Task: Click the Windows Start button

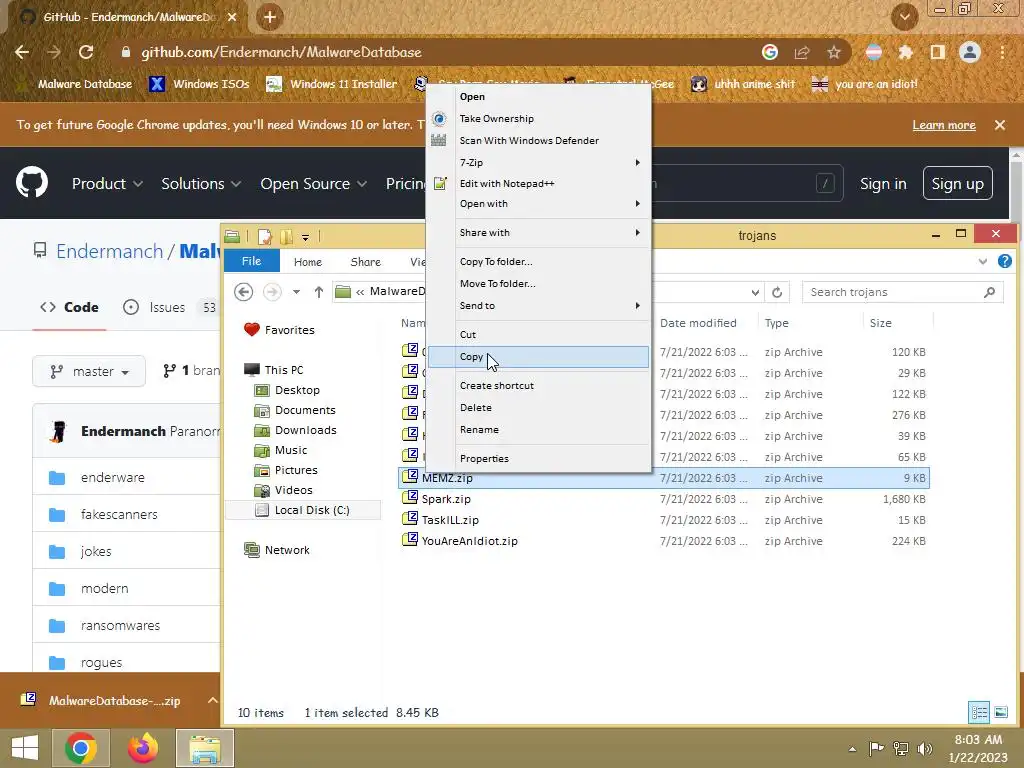Action: 25,748
